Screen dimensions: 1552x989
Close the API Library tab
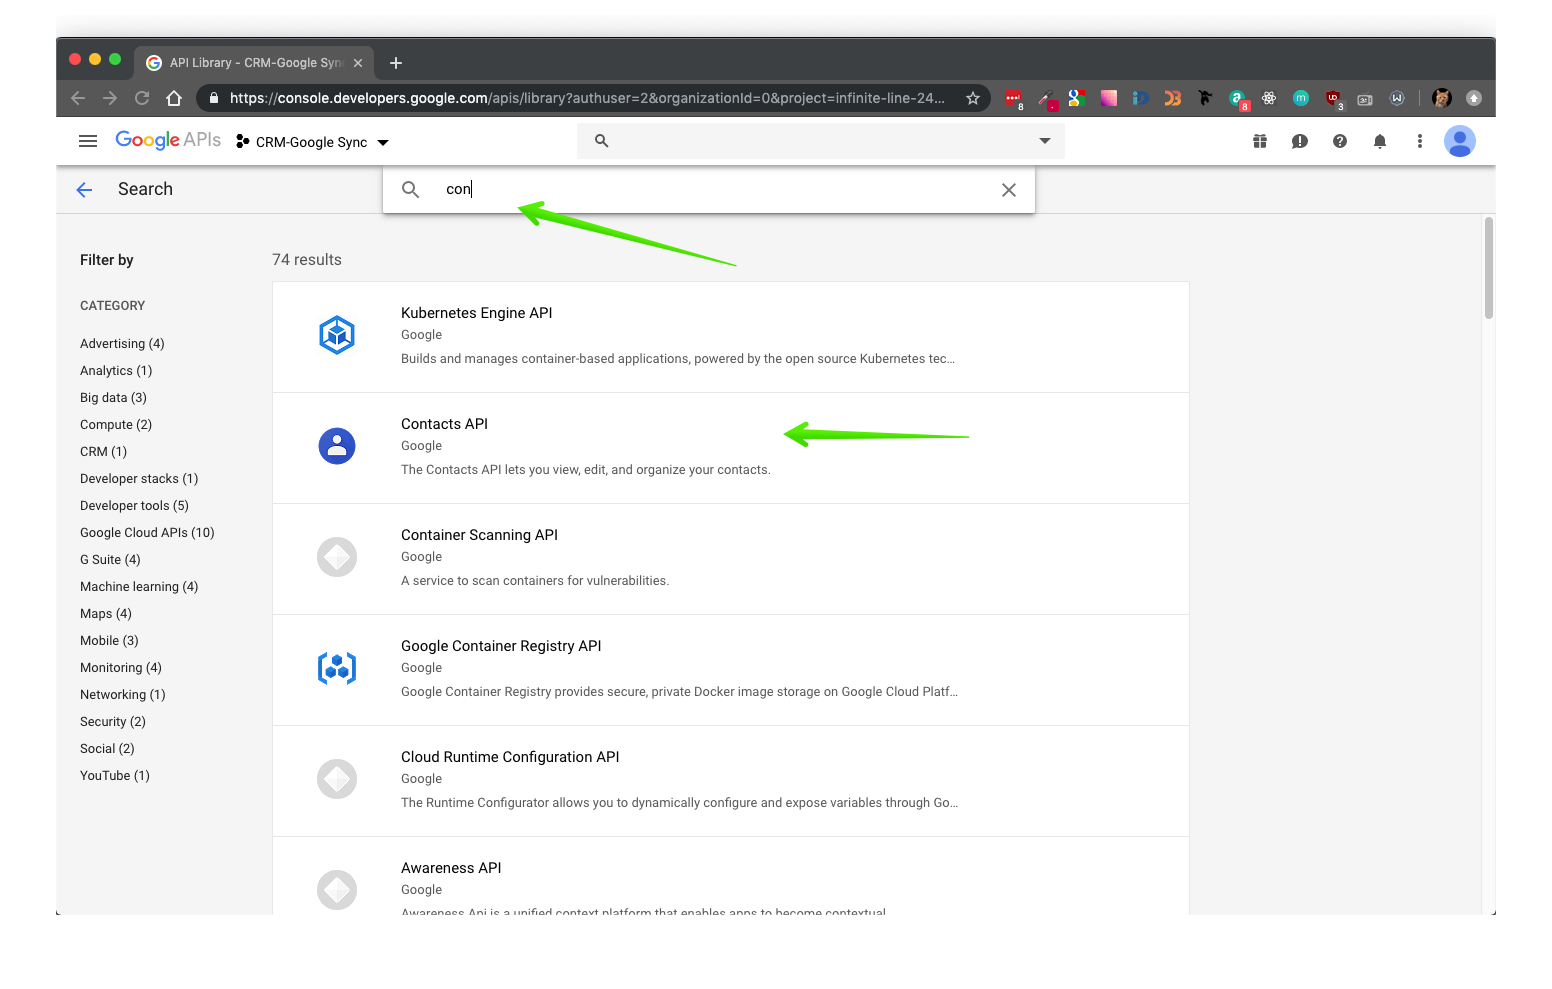point(358,63)
